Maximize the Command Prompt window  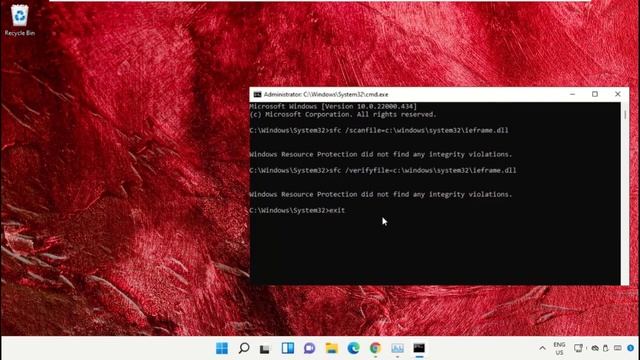[x=595, y=94]
